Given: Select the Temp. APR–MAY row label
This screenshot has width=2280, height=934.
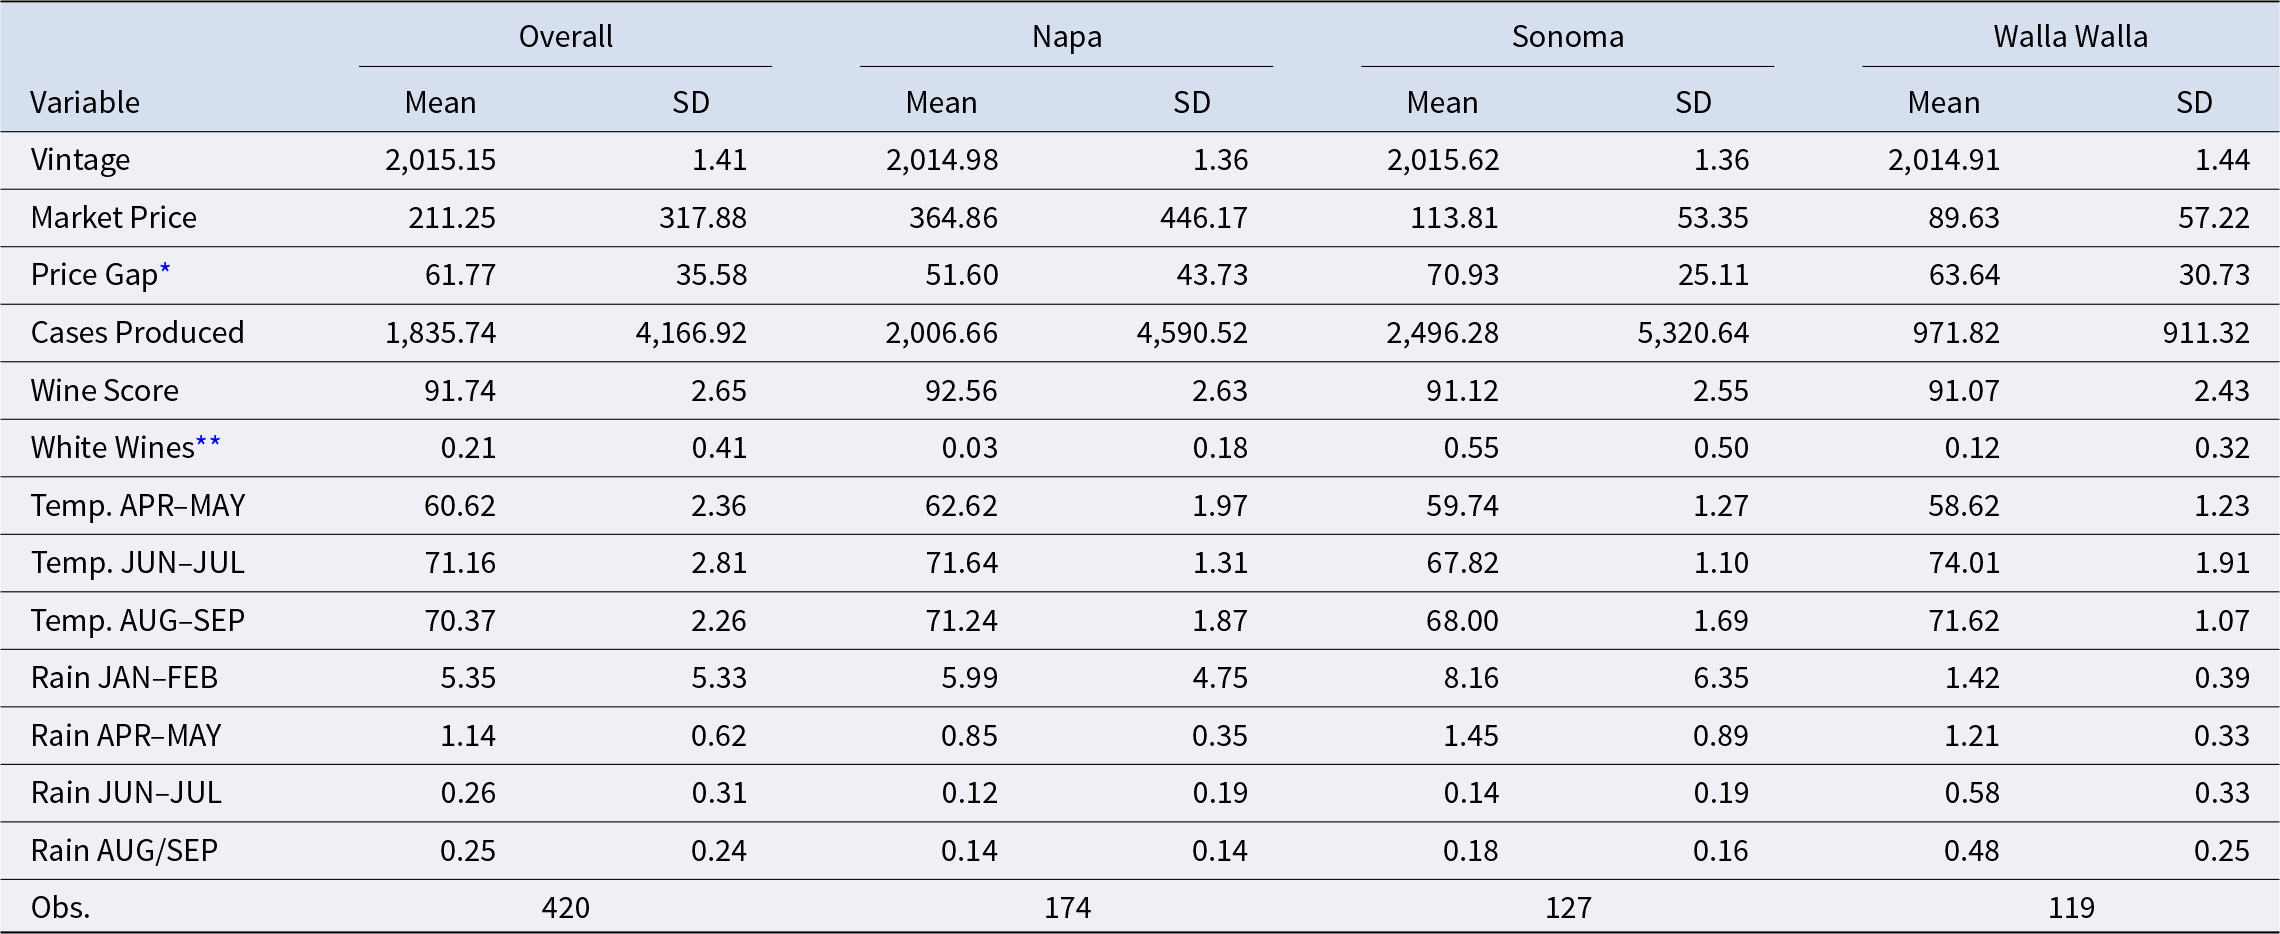Looking at the screenshot, I should 138,505.
